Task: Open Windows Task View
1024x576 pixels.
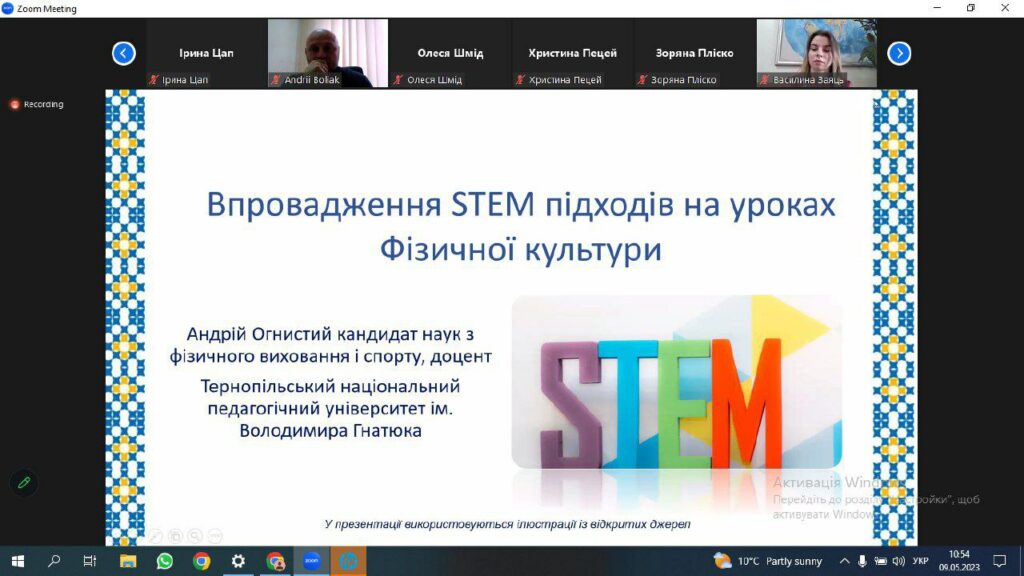Action: [90, 561]
